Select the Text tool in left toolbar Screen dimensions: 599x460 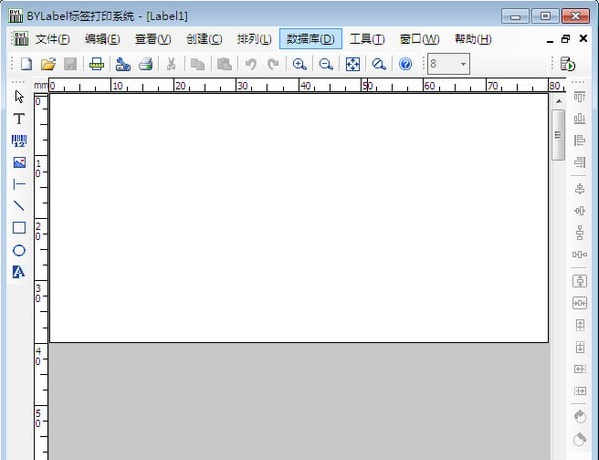tap(19, 119)
